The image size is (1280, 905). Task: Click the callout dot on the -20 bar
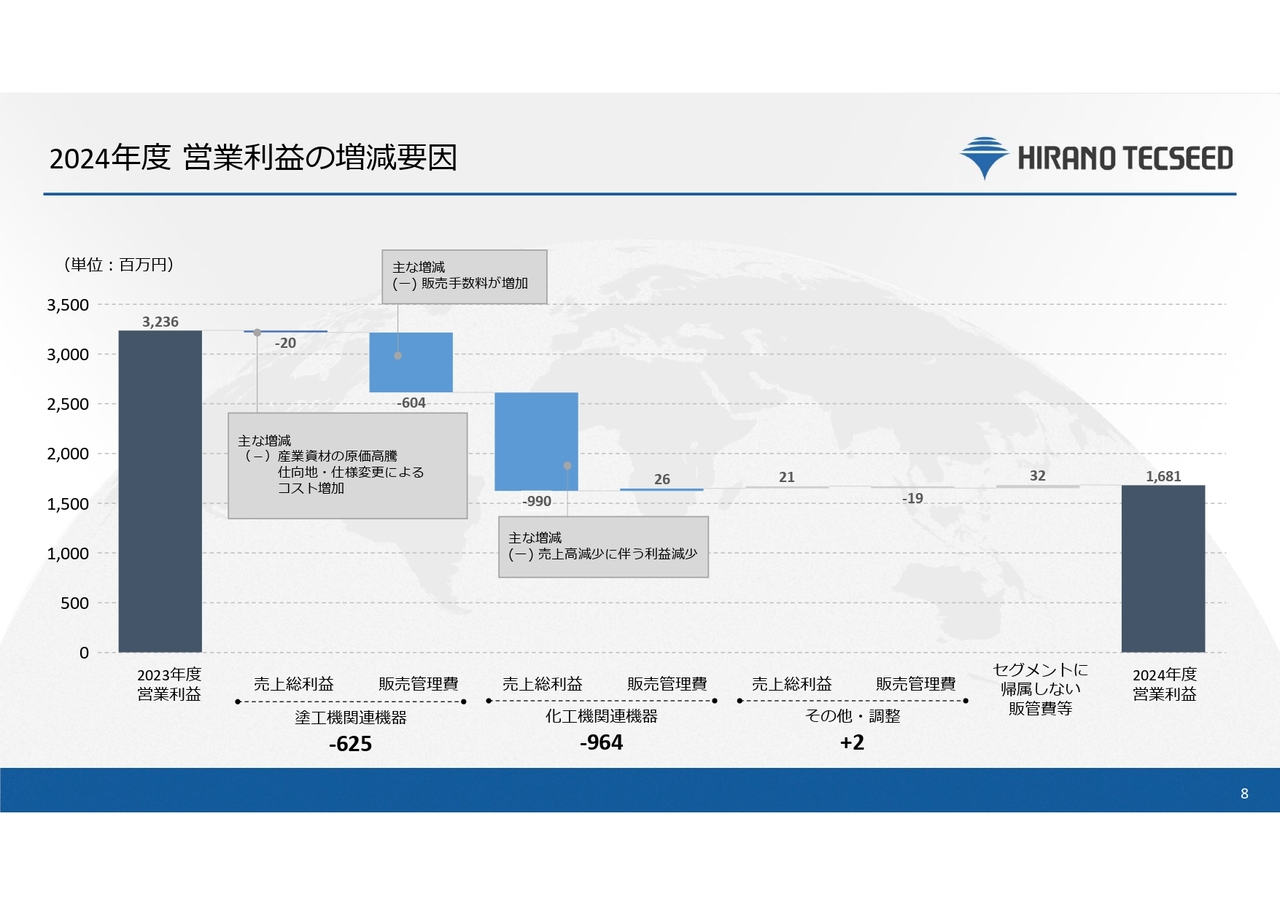pos(257,332)
